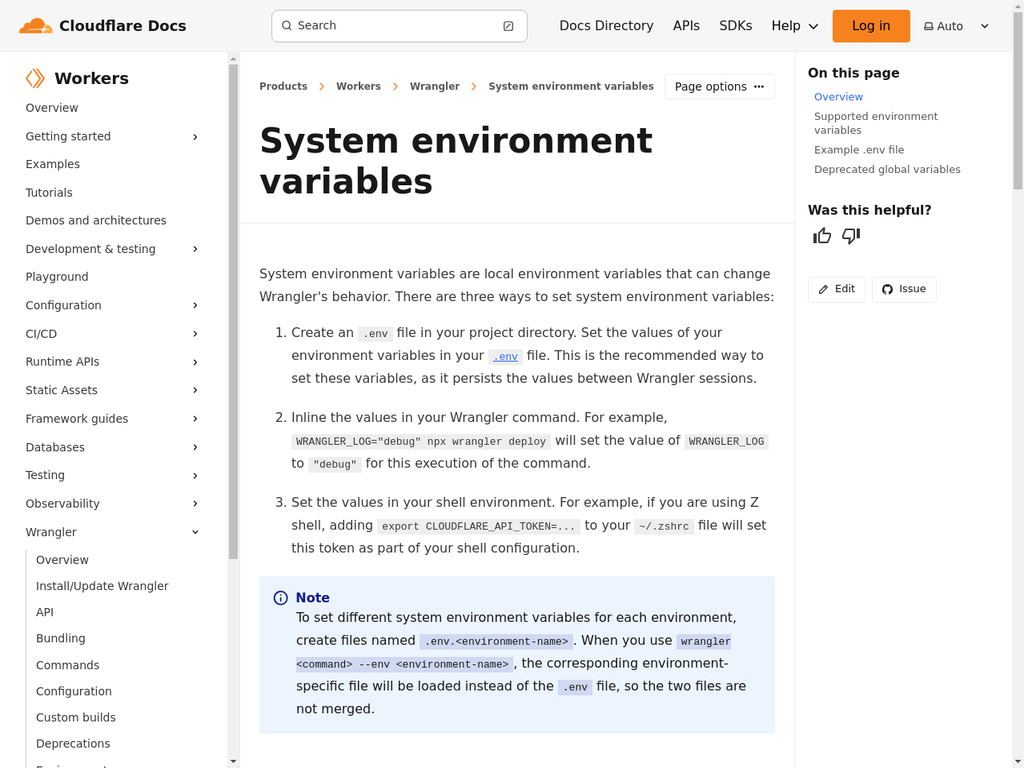Expand the Databases section

click(195, 447)
